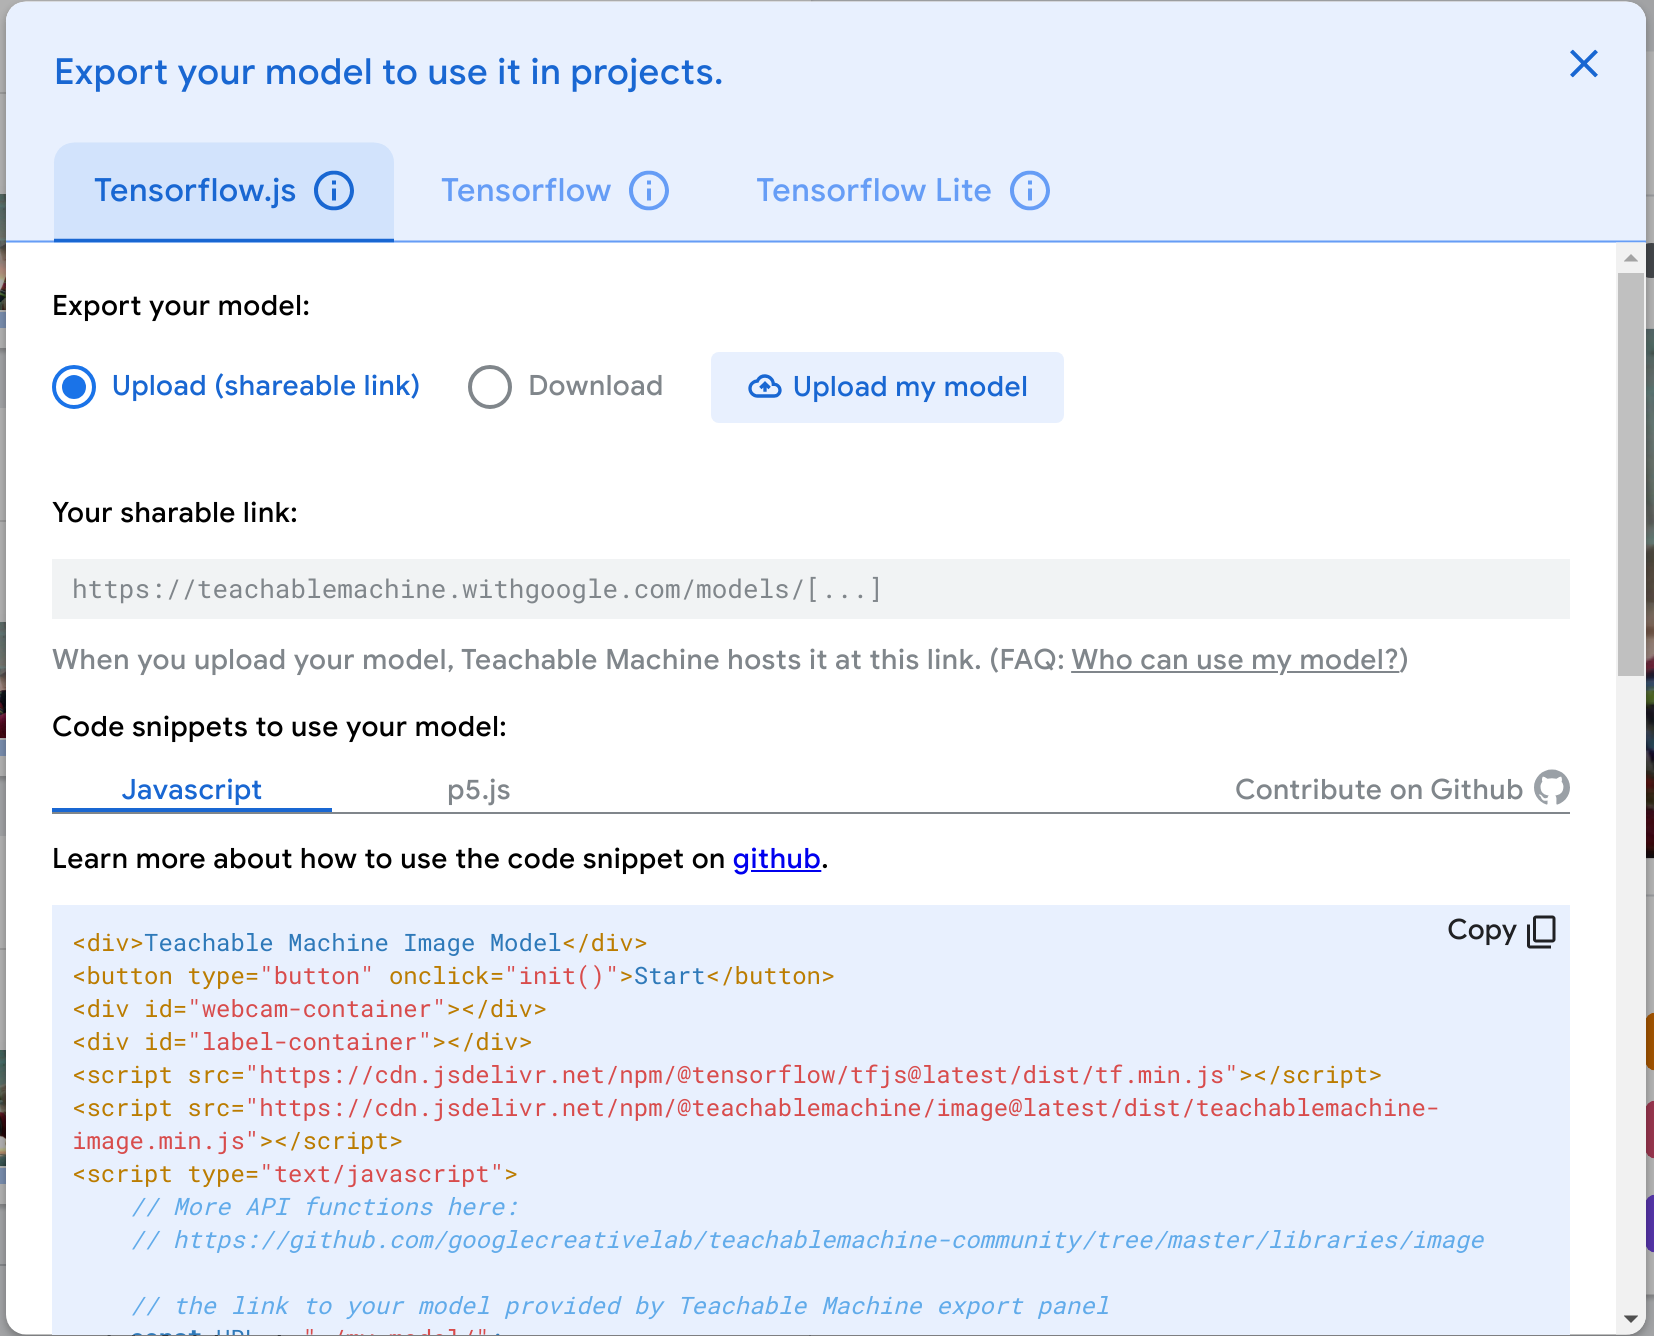
Task: Click the 'Export your model:' label
Action: pos(181,306)
